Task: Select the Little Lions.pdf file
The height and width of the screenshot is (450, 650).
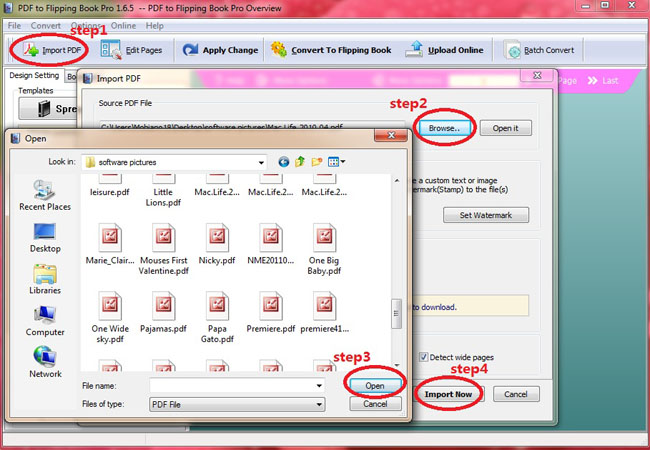Action: click(163, 191)
